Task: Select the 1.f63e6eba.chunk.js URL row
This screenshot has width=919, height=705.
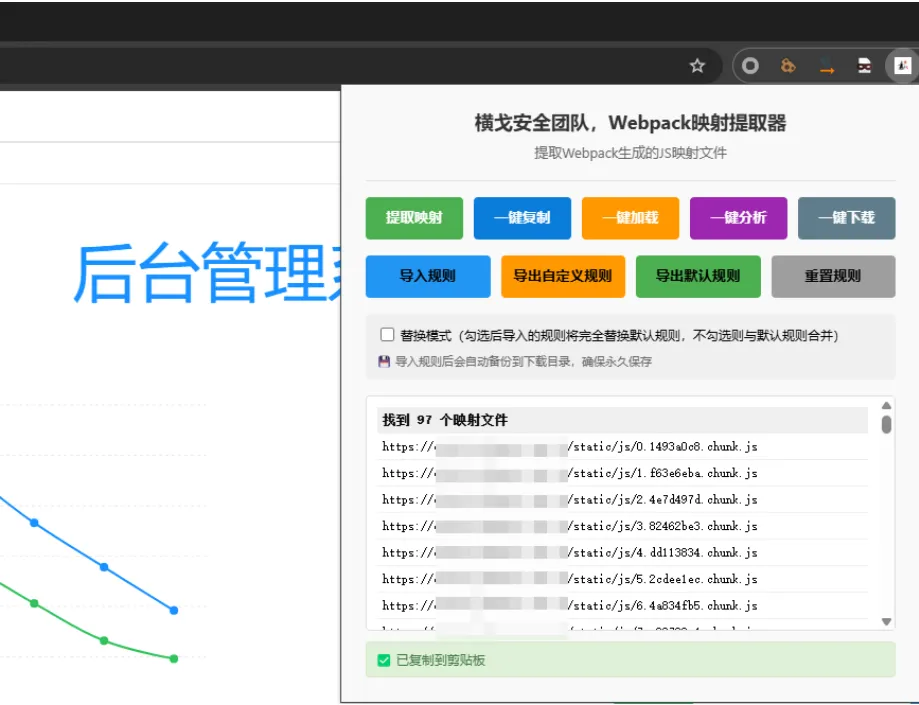Action: (622, 473)
